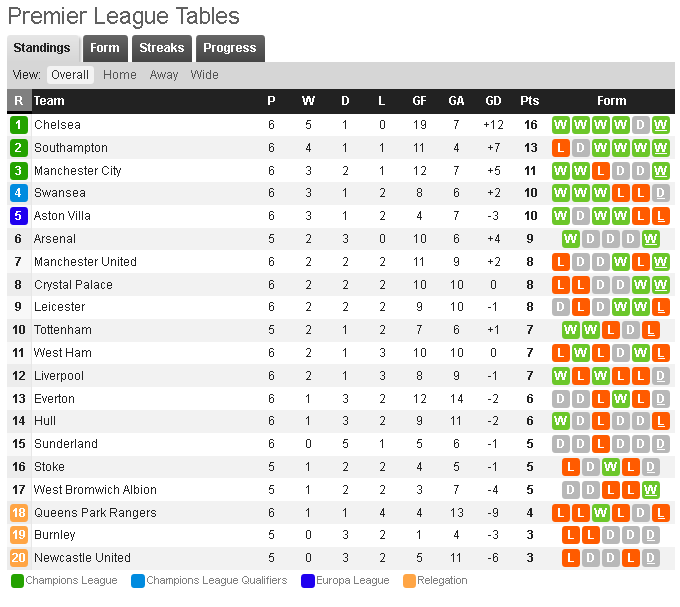Switch to the Form tab
Viewport: 680px width, 607px height.
point(104,48)
